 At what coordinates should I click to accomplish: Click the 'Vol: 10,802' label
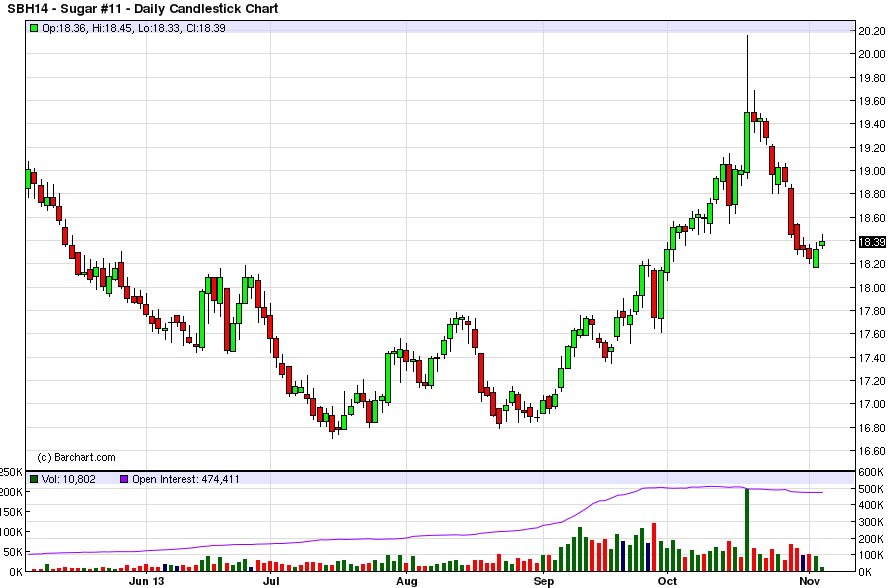pyautogui.click(x=68, y=479)
